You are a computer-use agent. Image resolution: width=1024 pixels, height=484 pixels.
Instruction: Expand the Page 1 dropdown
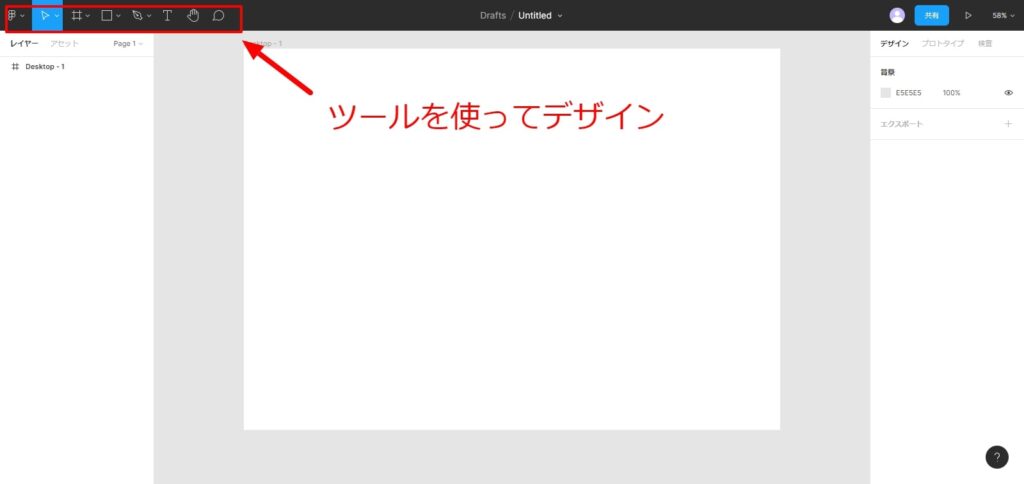click(x=127, y=44)
